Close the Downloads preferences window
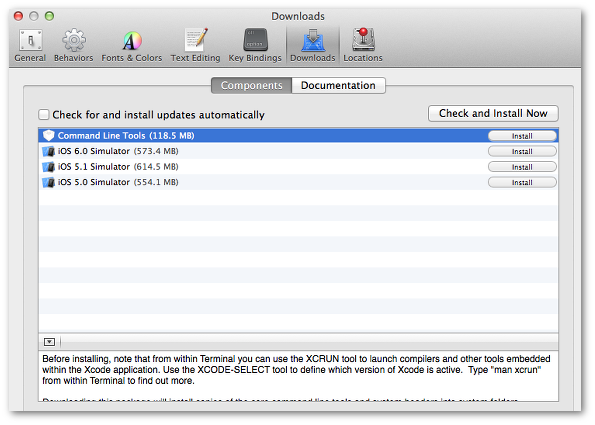The height and width of the screenshot is (425, 595). click(18, 16)
